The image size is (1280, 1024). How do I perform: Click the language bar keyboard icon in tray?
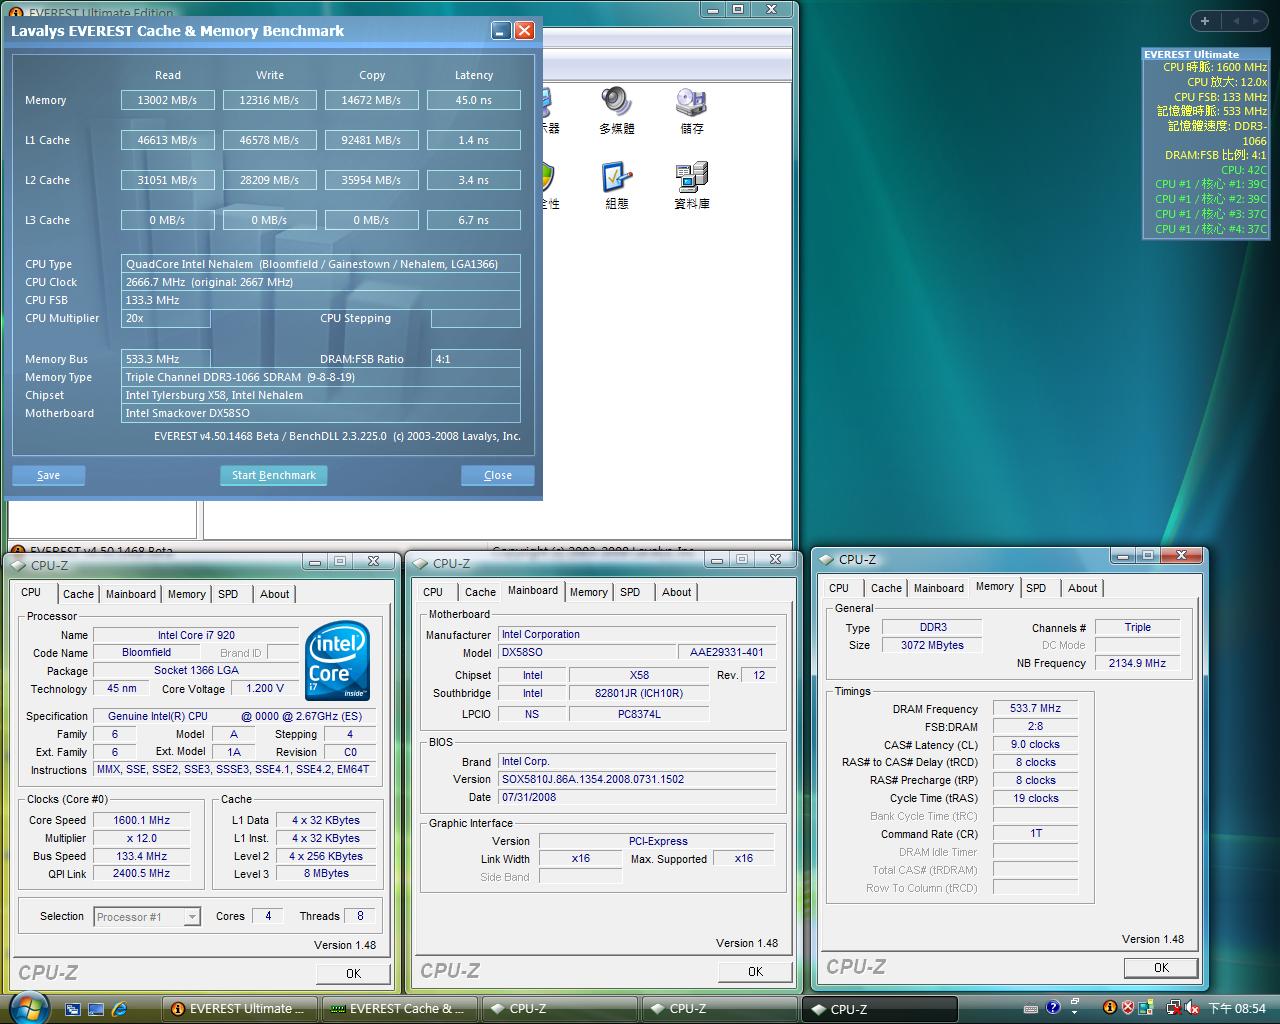pyautogui.click(x=1031, y=1009)
